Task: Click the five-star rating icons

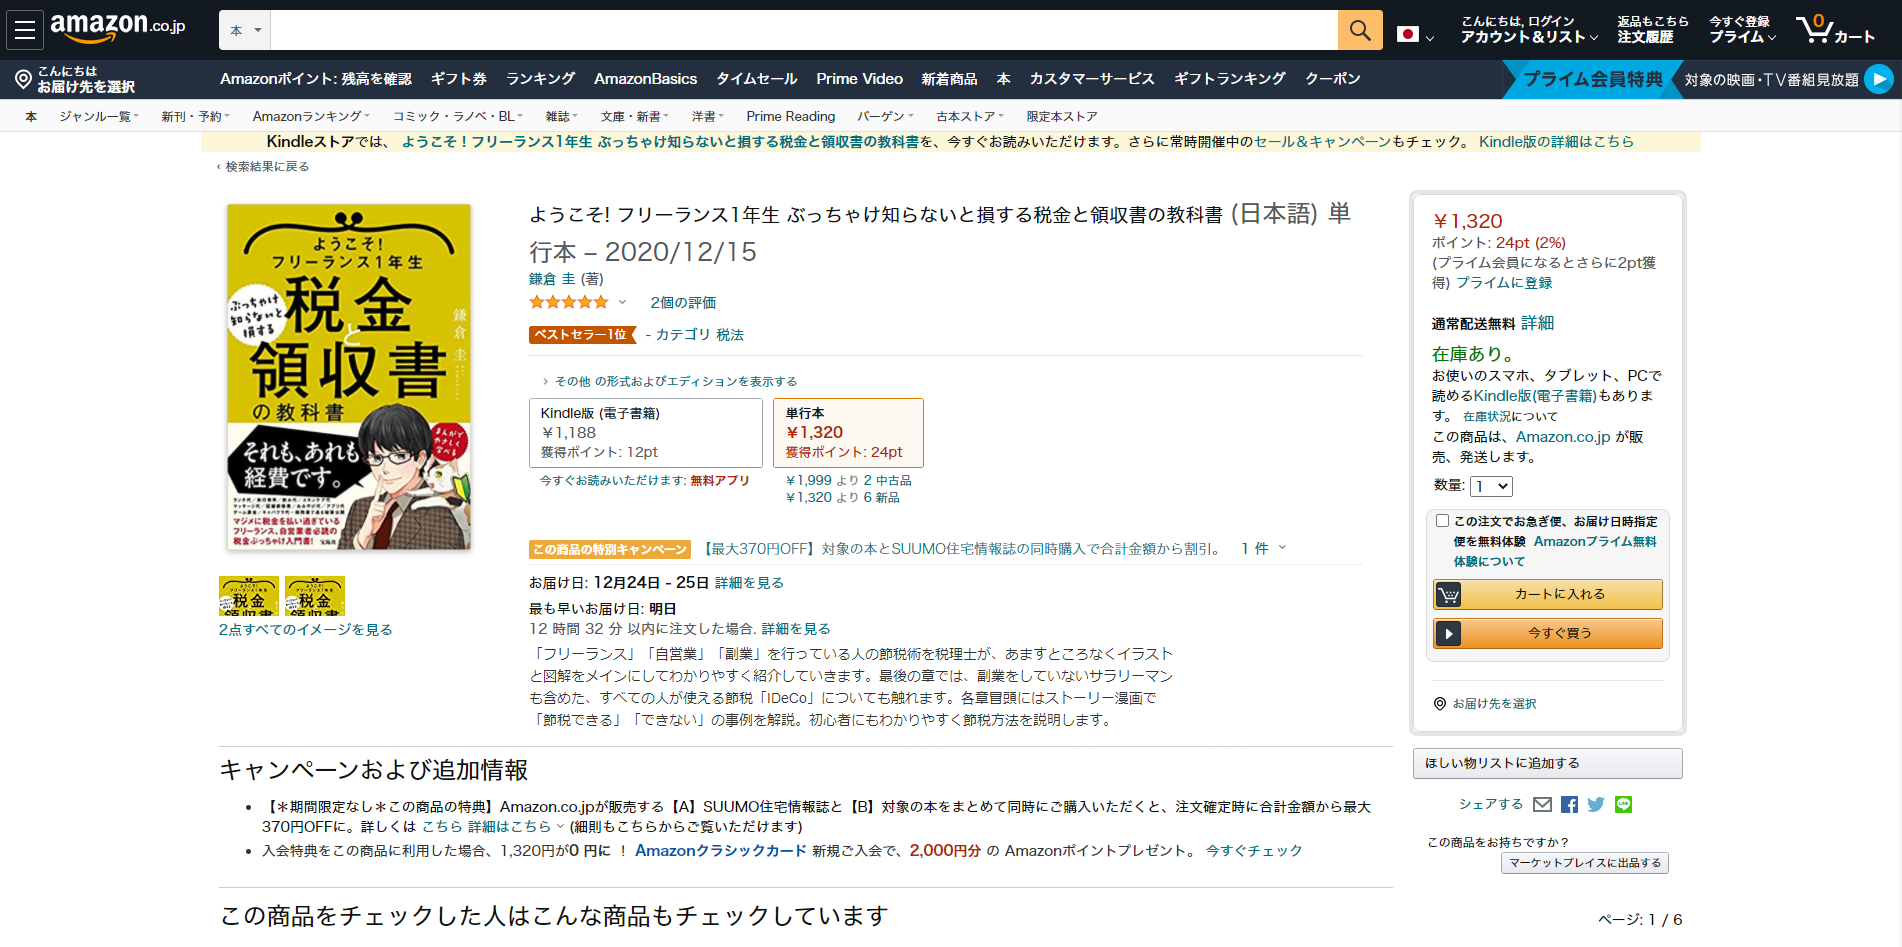Action: (569, 302)
